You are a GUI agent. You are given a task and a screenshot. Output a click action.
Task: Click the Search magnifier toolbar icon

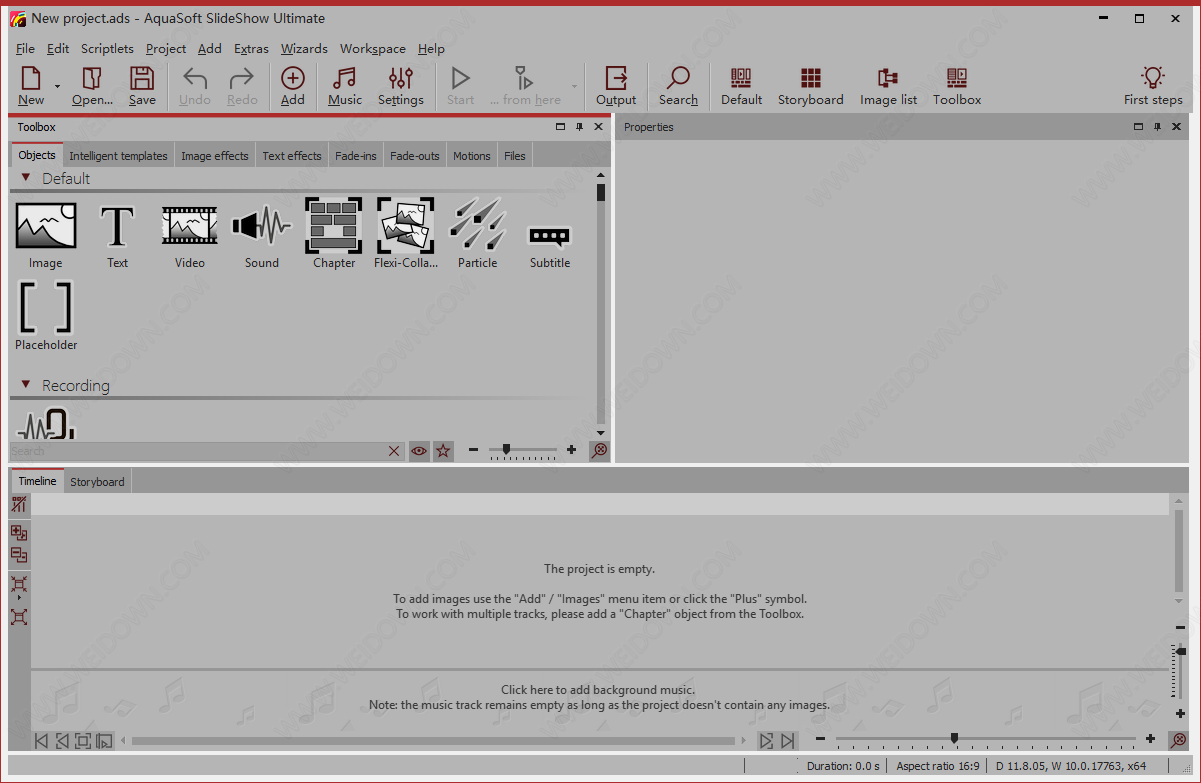click(678, 86)
